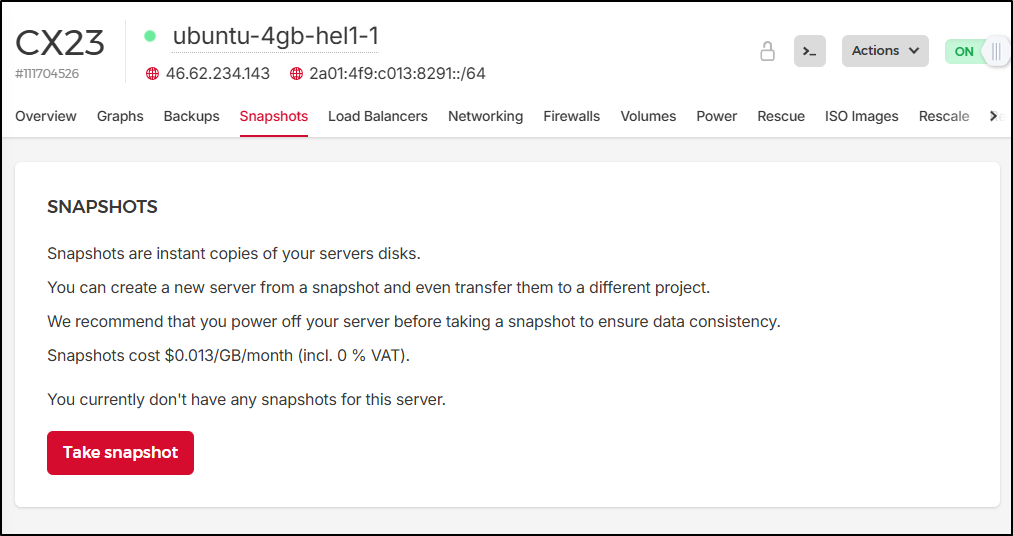Open the Volumes tab
The image size is (1013, 536).
648,116
